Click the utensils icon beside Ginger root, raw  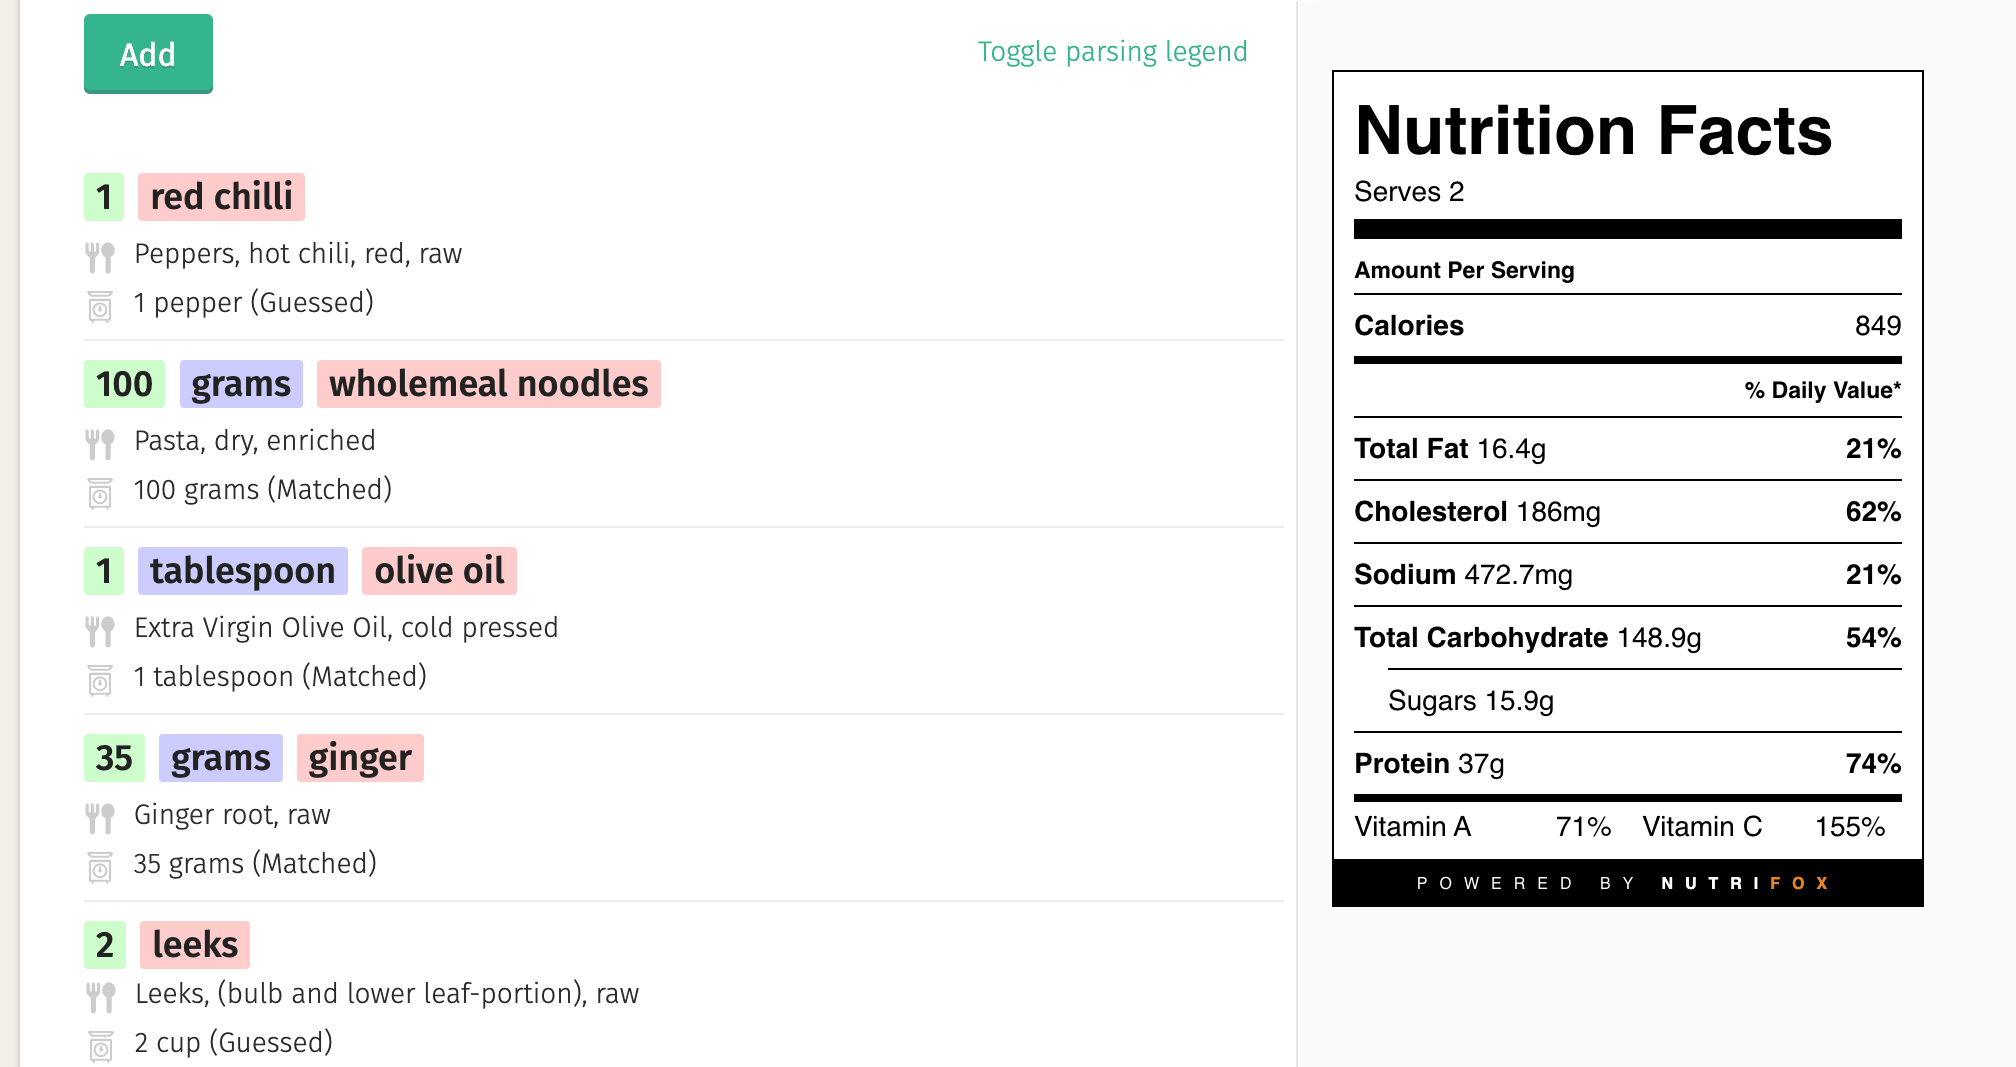(100, 816)
